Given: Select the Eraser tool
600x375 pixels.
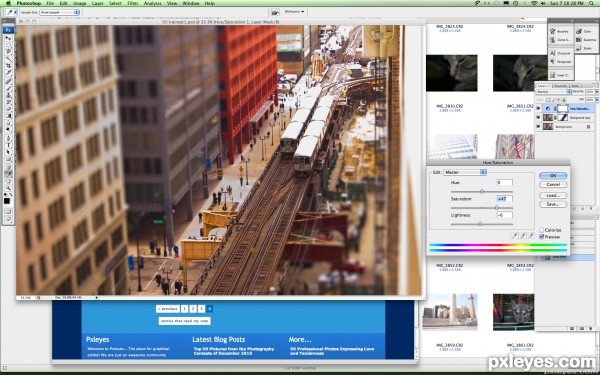Looking at the screenshot, I should click(8, 109).
